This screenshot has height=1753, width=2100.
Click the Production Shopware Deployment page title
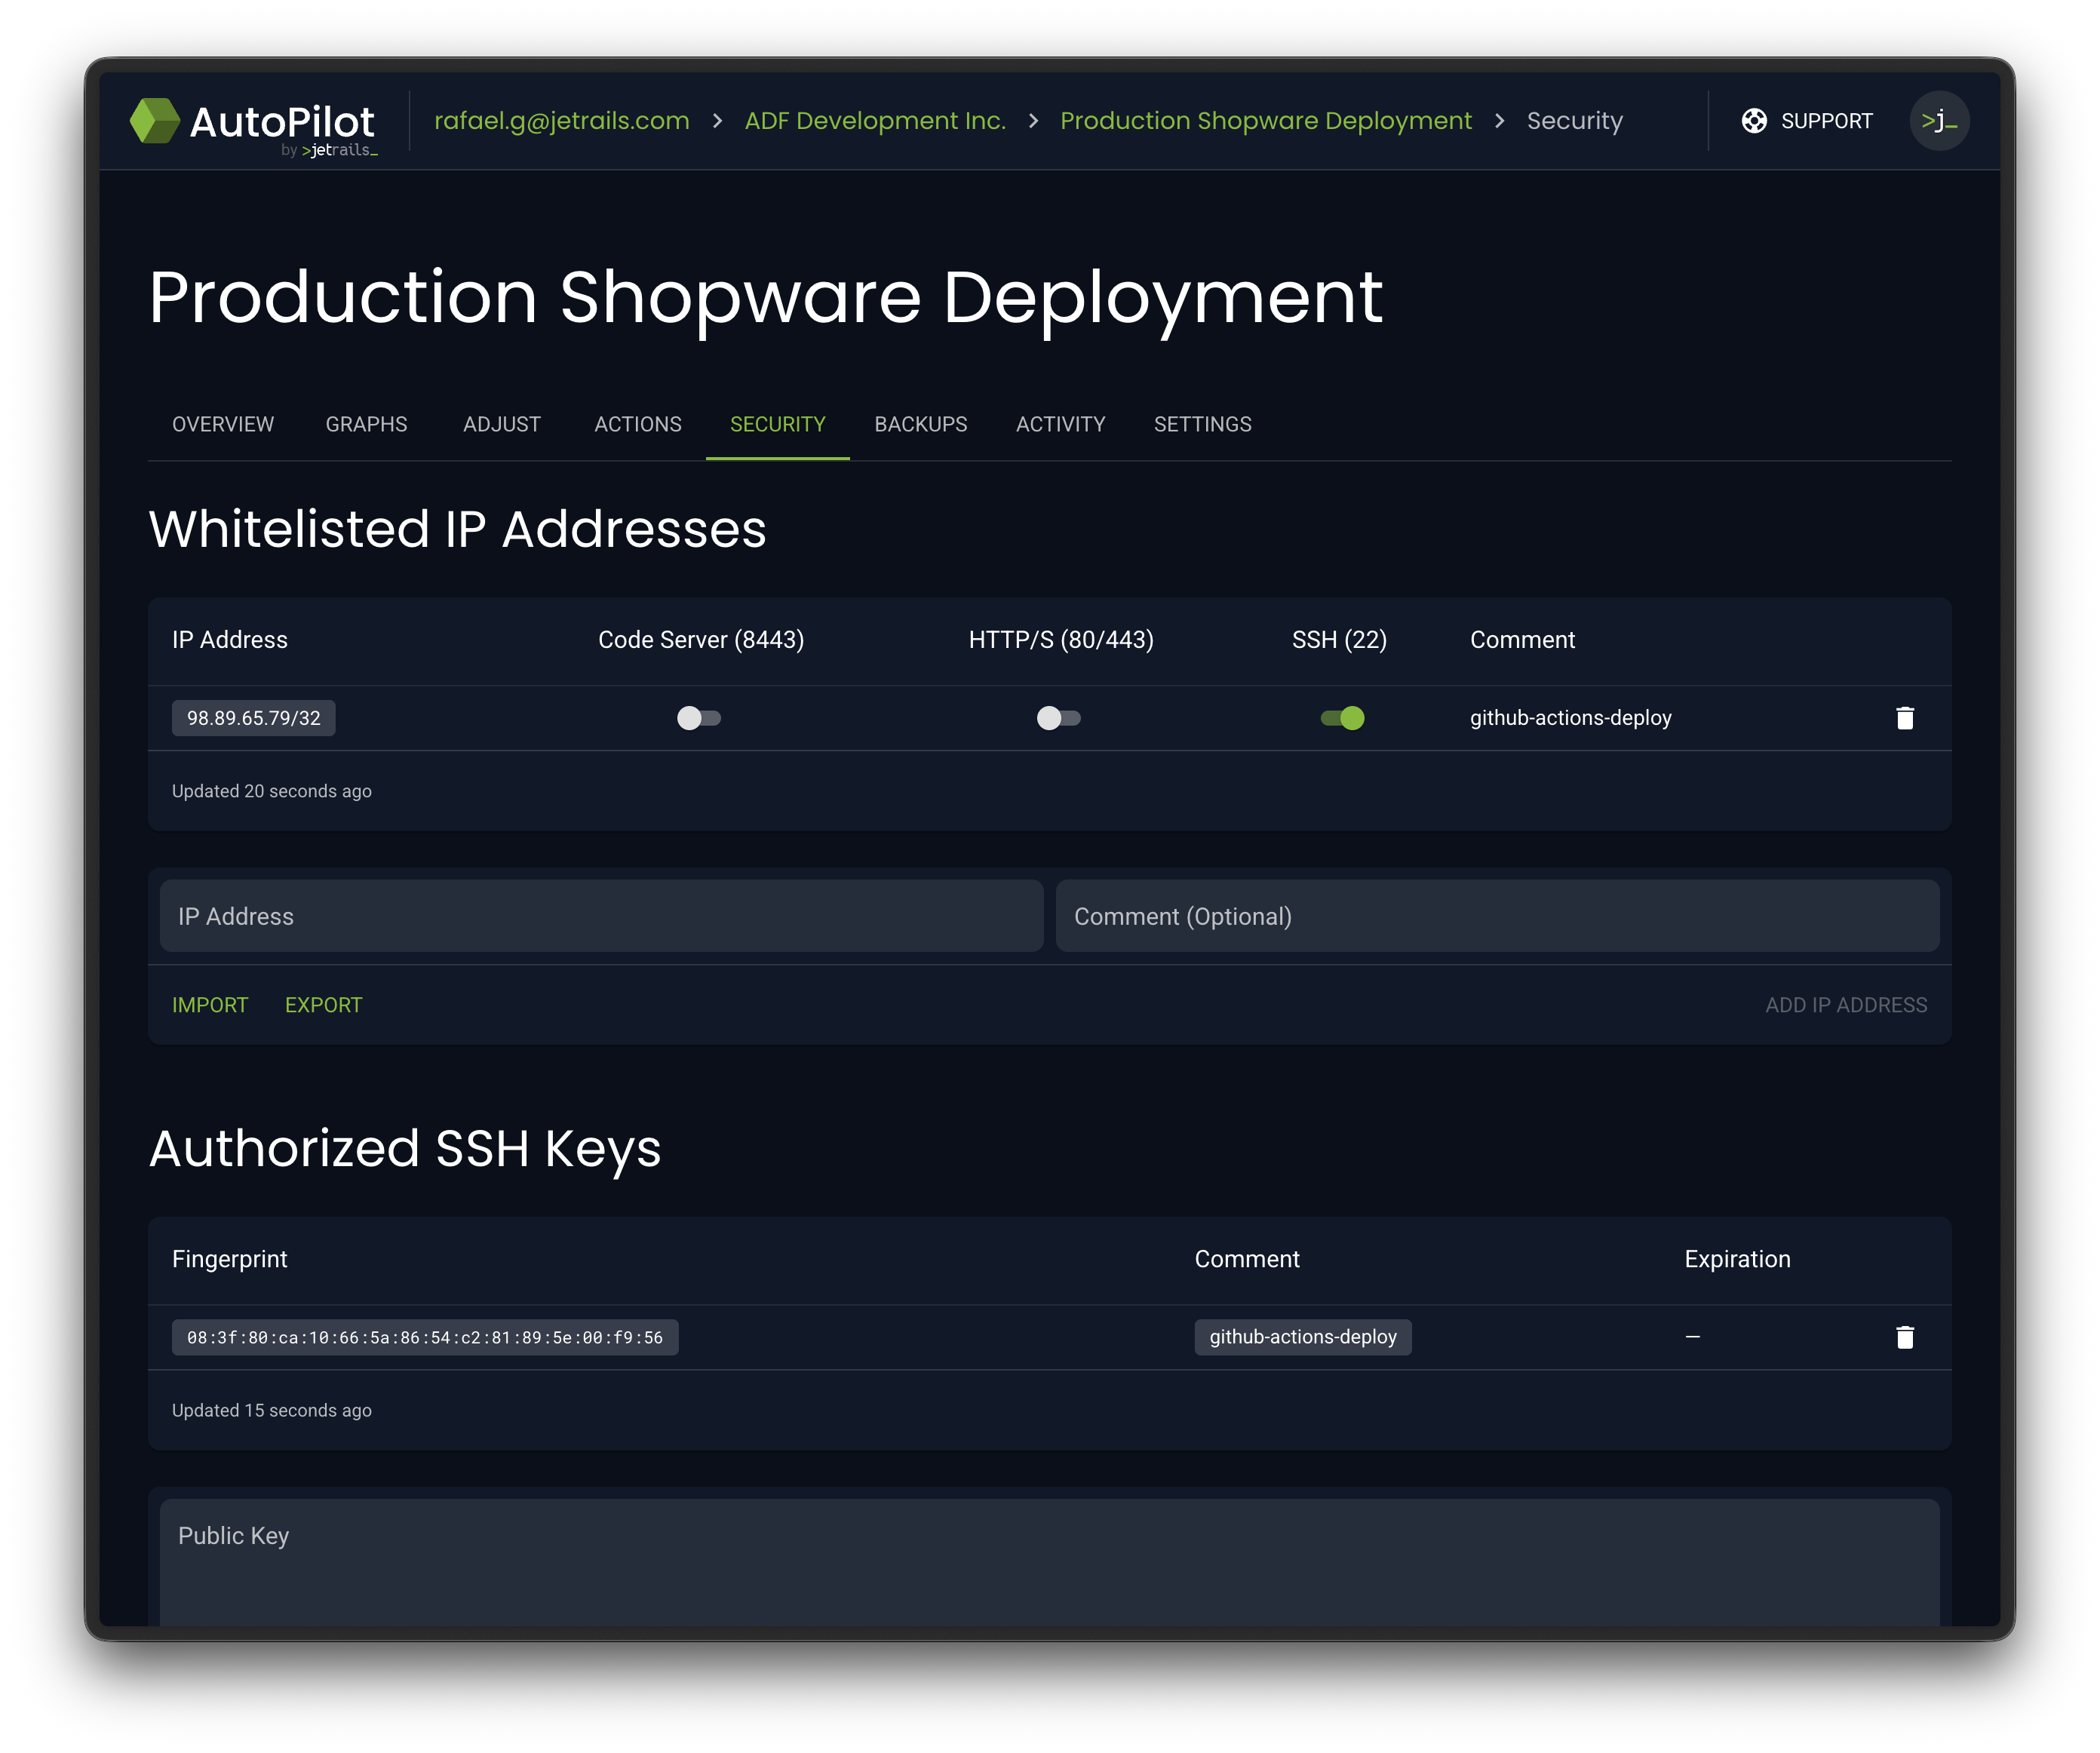[765, 298]
